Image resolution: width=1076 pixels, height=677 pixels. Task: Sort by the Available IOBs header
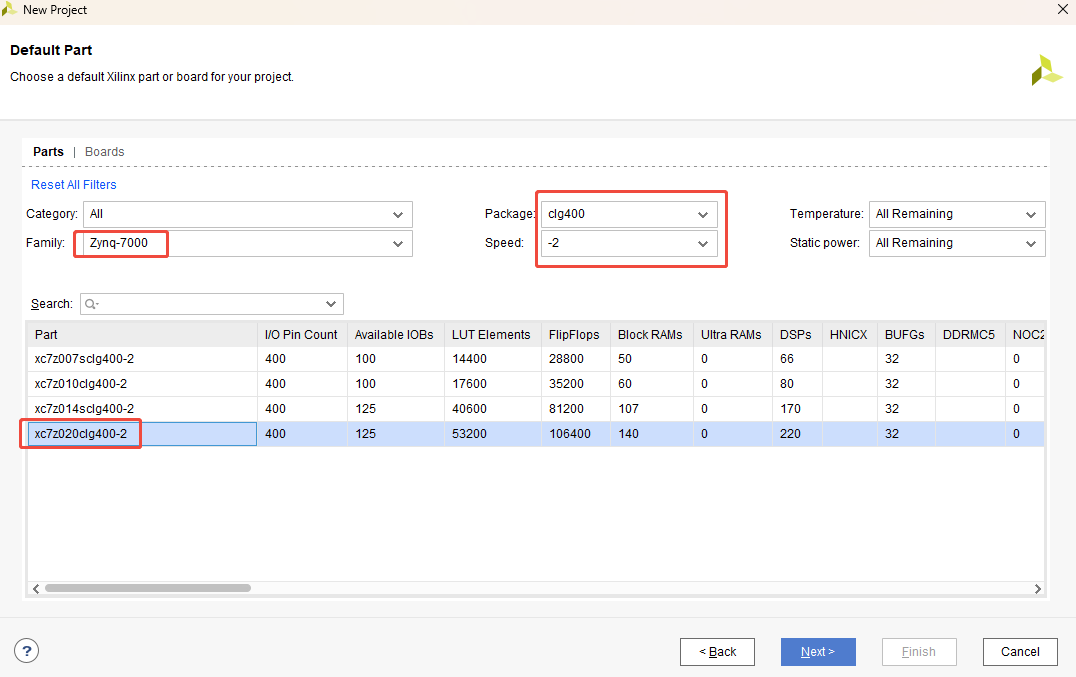tap(395, 335)
